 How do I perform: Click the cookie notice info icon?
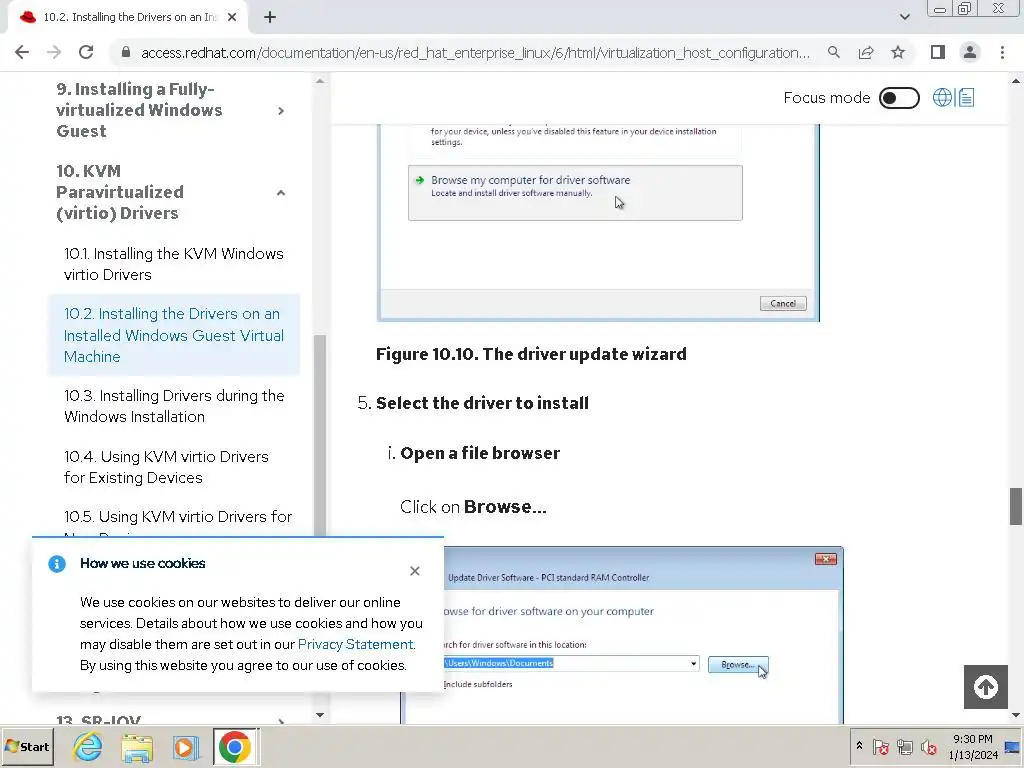tap(57, 564)
